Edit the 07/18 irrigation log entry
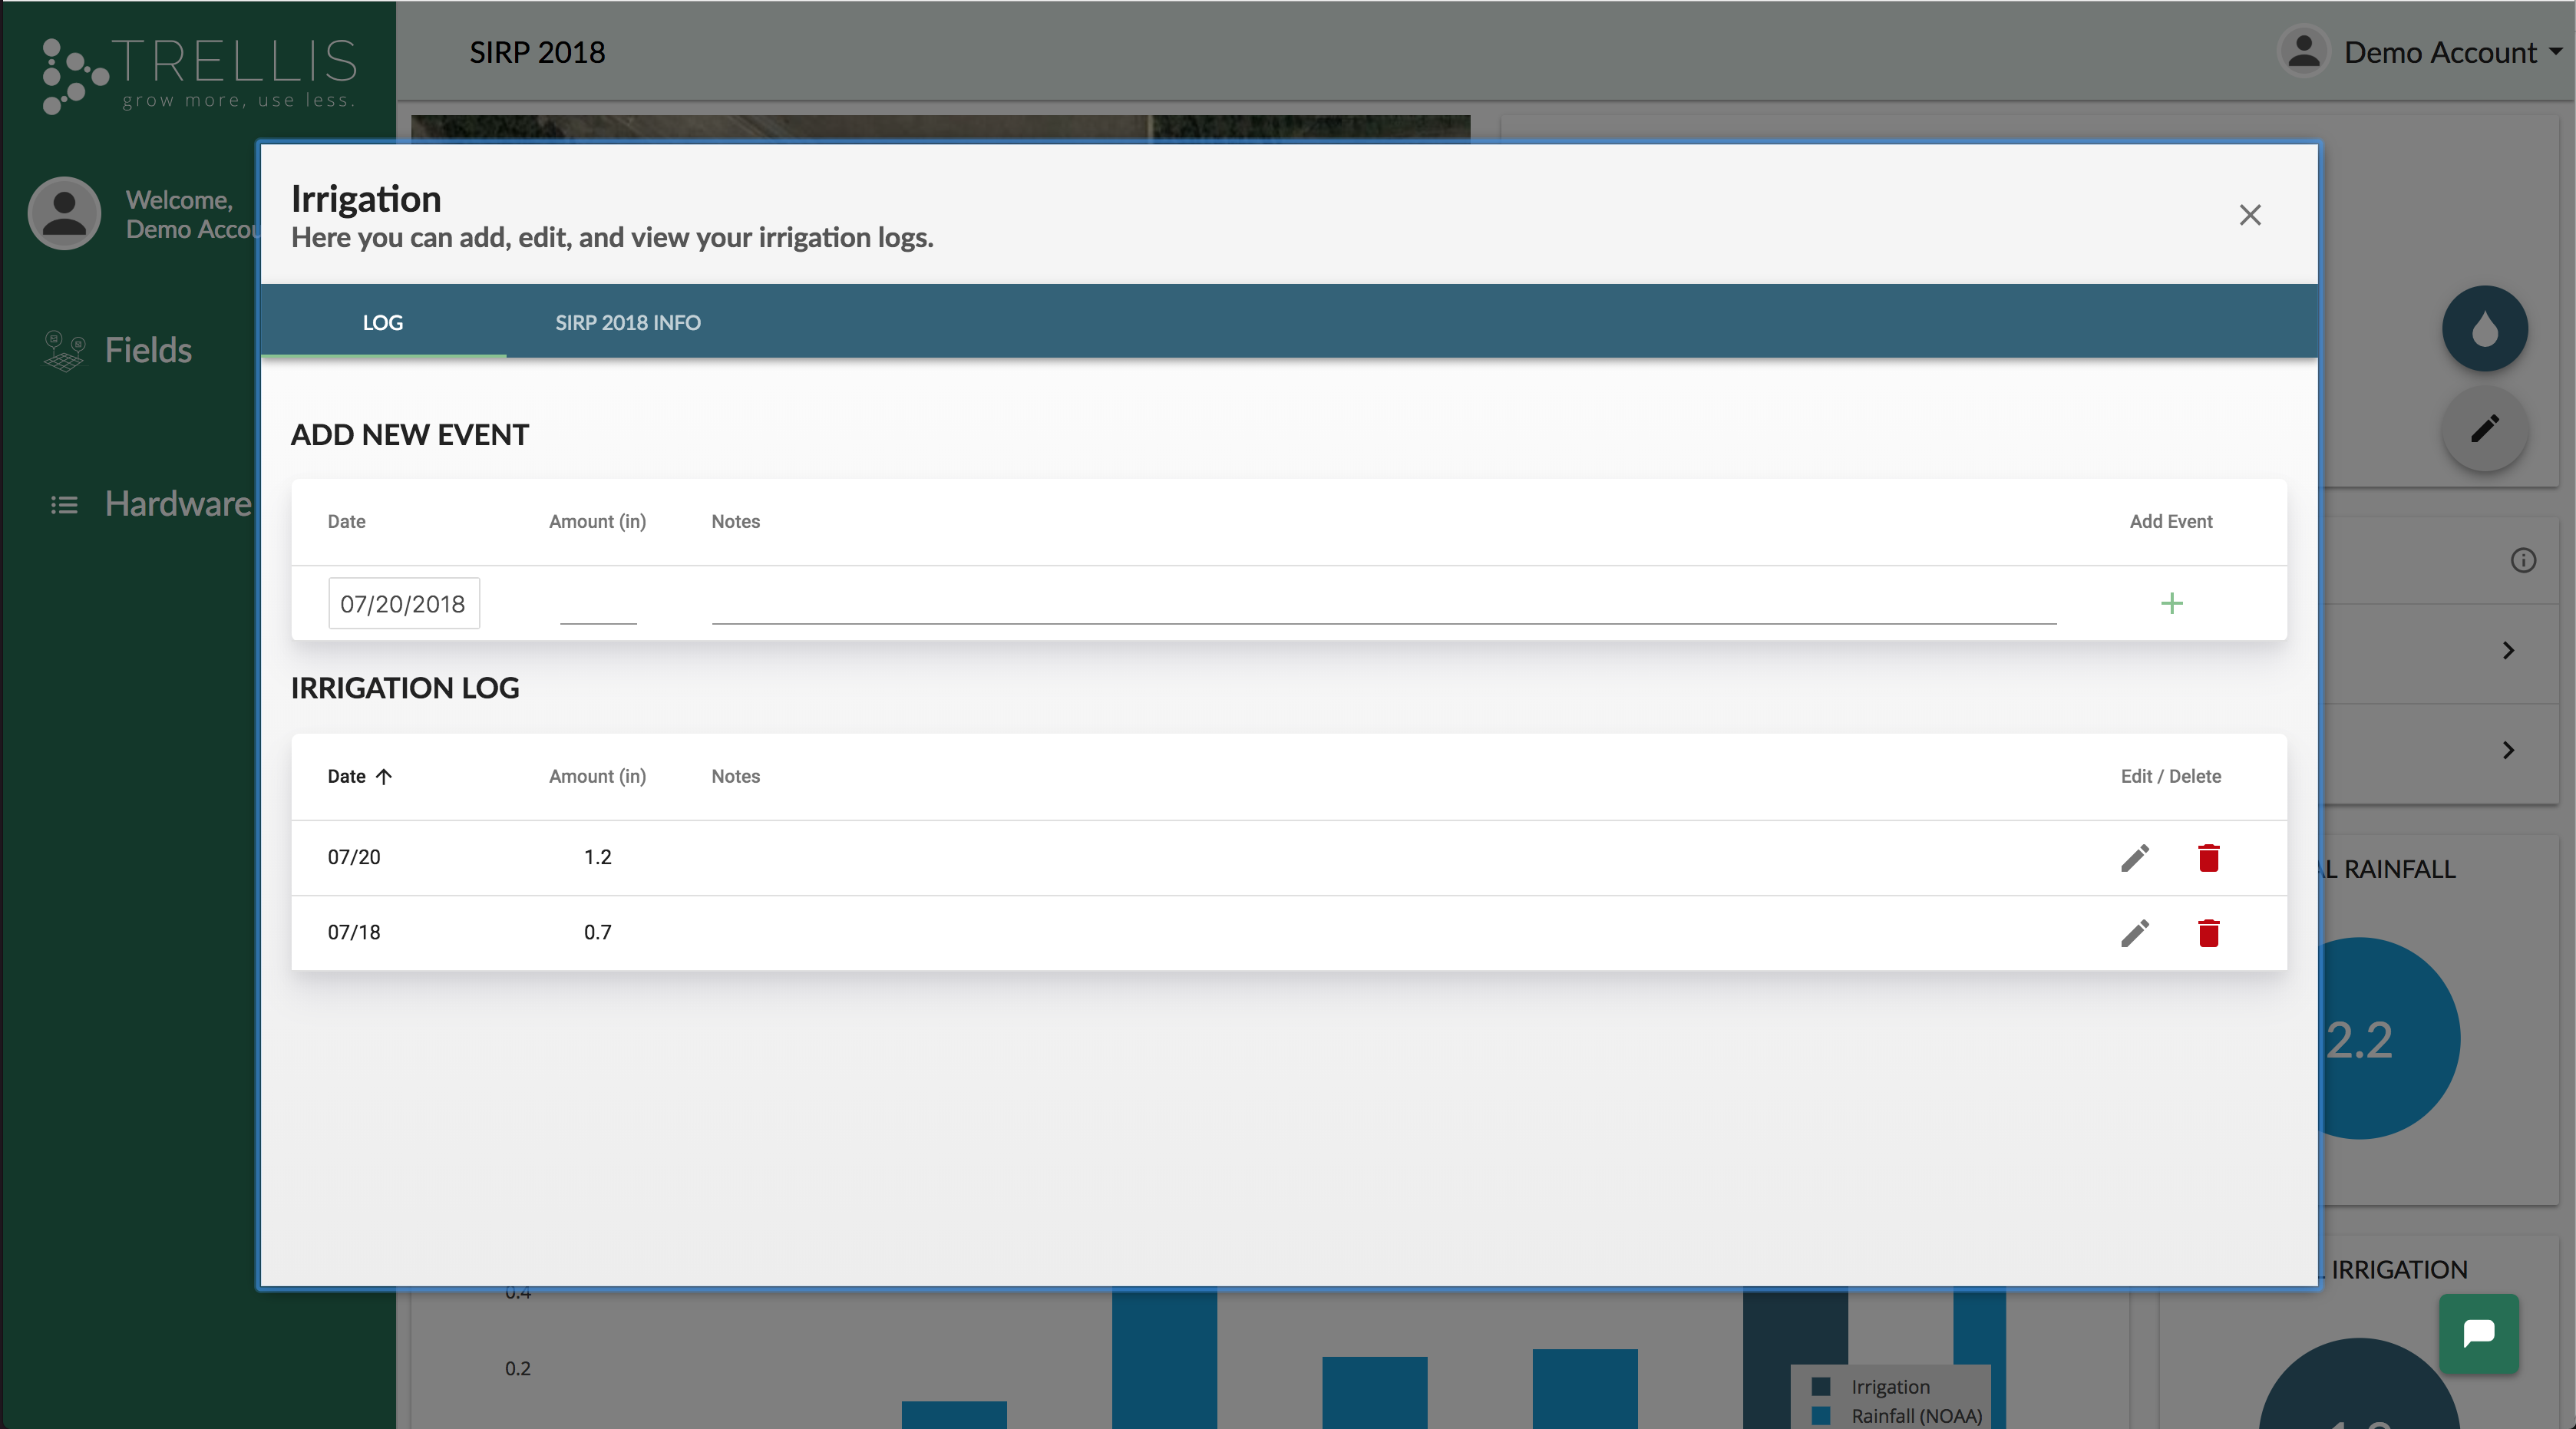The height and width of the screenshot is (1429, 2576). pyautogui.click(x=2134, y=933)
